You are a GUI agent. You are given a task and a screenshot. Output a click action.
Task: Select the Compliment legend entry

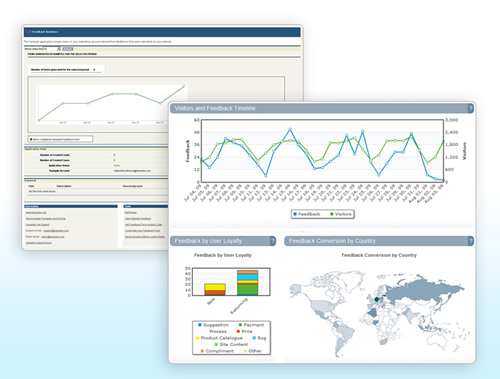tap(217, 351)
